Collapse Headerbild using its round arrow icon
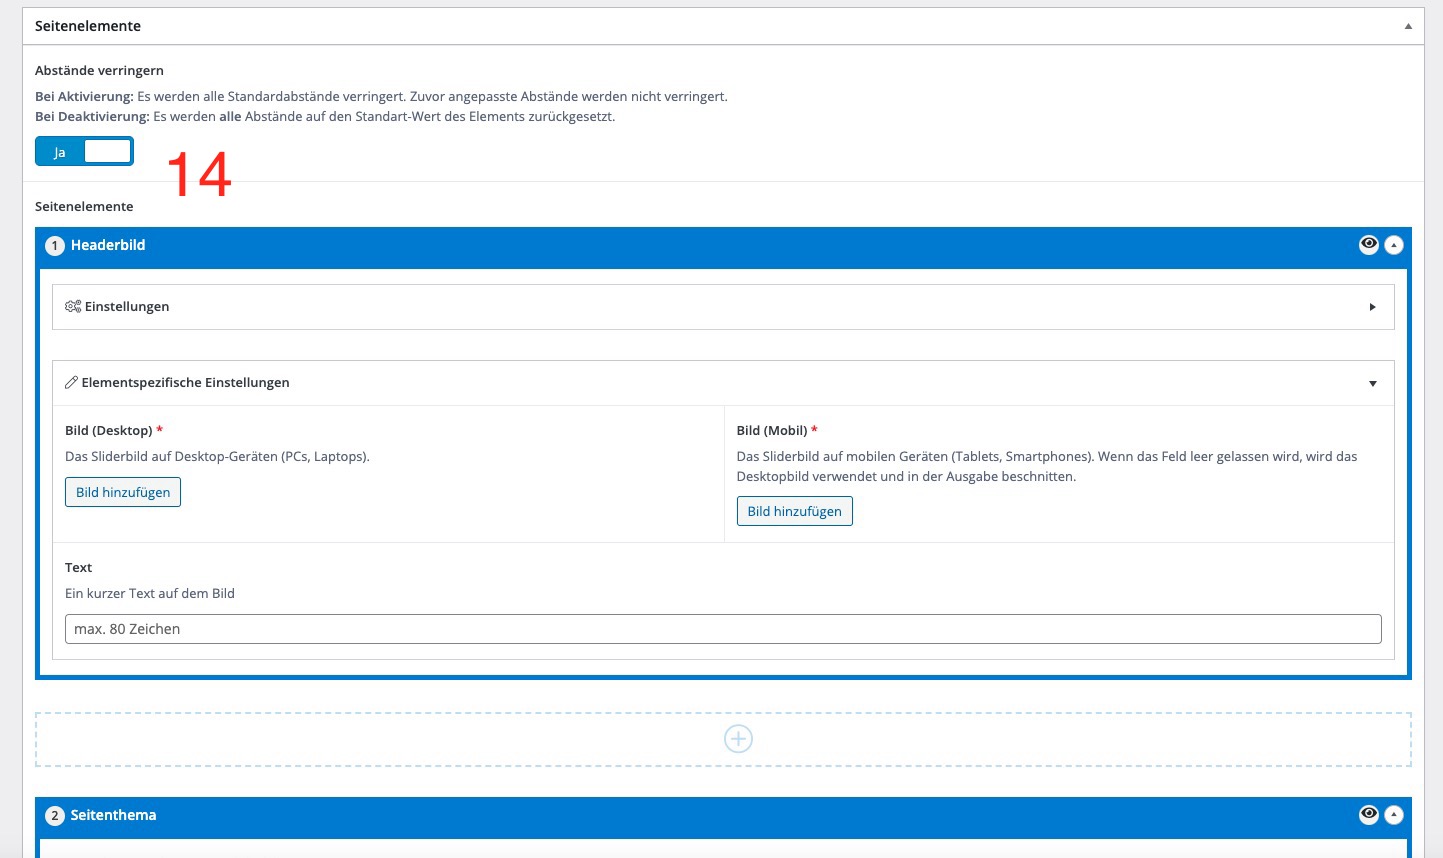Viewport: 1443px width, 858px height. [x=1394, y=245]
